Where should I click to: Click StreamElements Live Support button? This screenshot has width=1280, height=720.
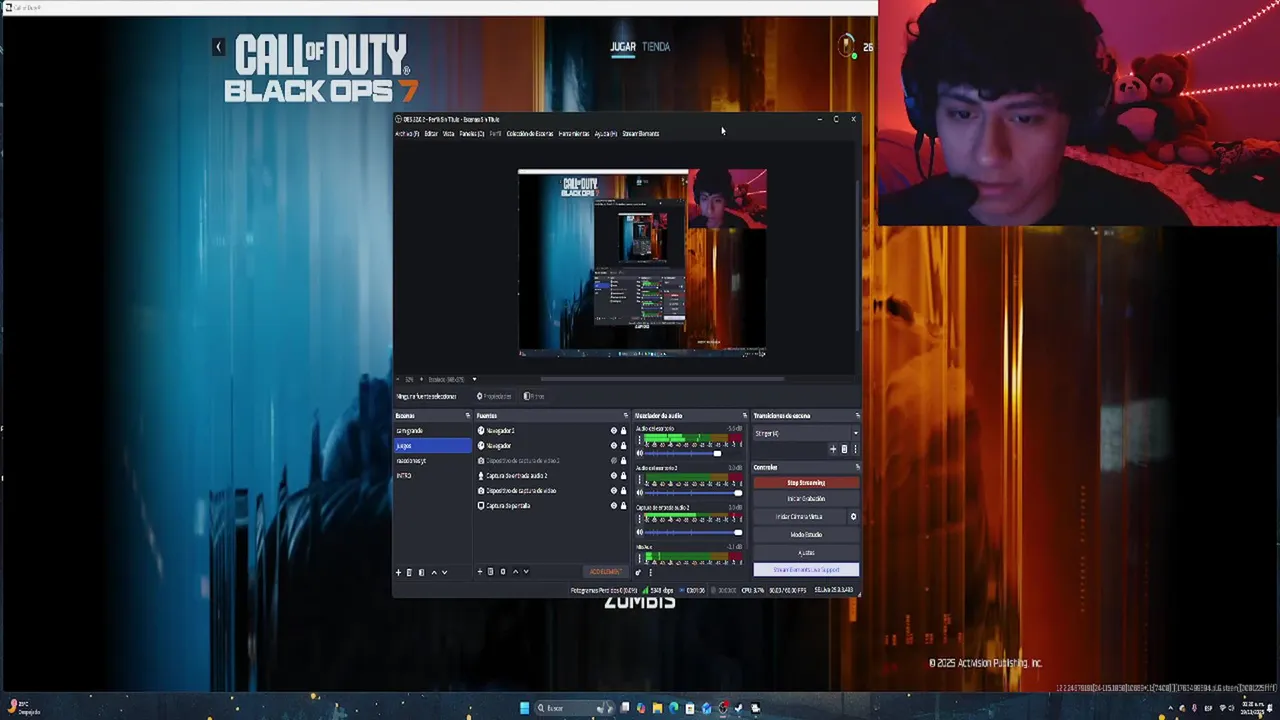click(x=806, y=569)
